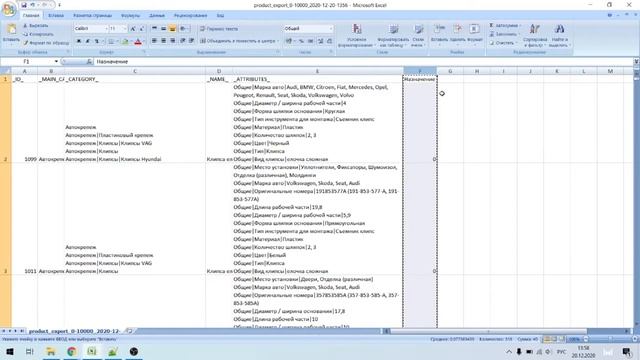Apply the accounting currency number format

pos(289,41)
